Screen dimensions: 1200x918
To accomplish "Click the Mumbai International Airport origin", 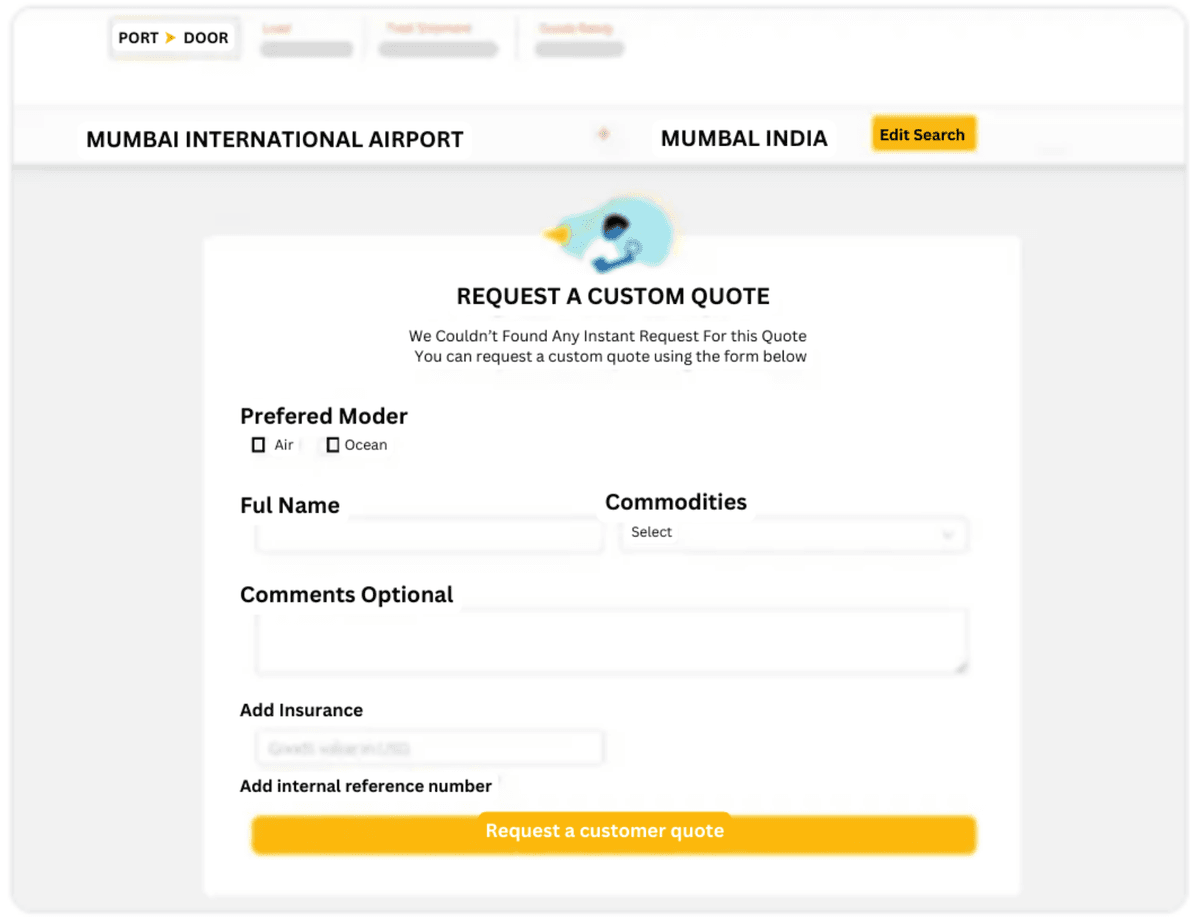I will [275, 140].
